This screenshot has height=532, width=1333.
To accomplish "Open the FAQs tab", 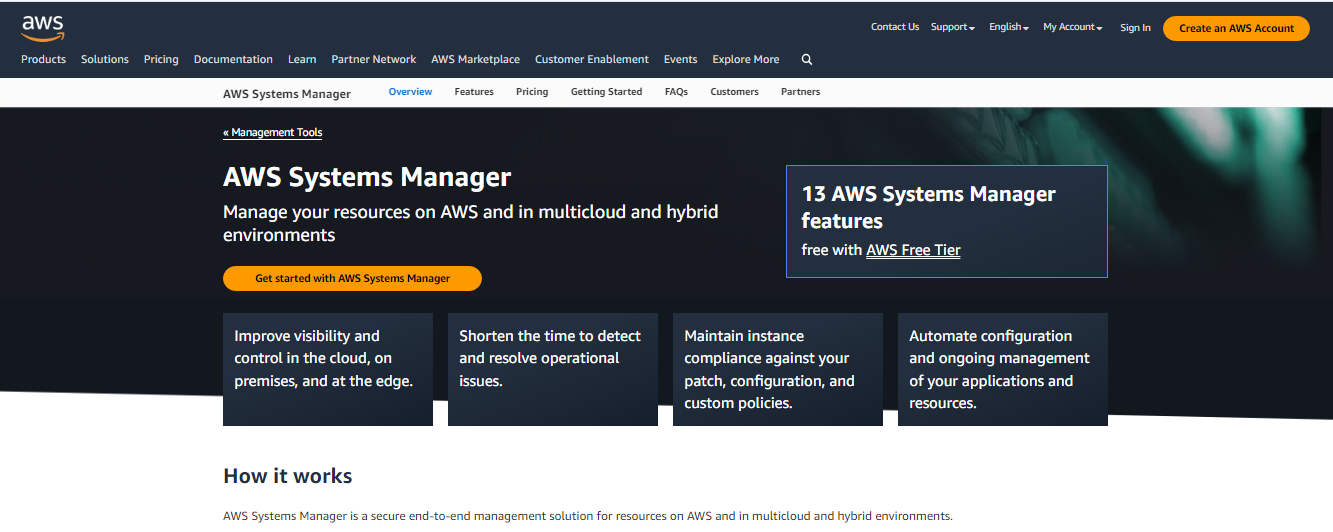I will click(x=676, y=92).
